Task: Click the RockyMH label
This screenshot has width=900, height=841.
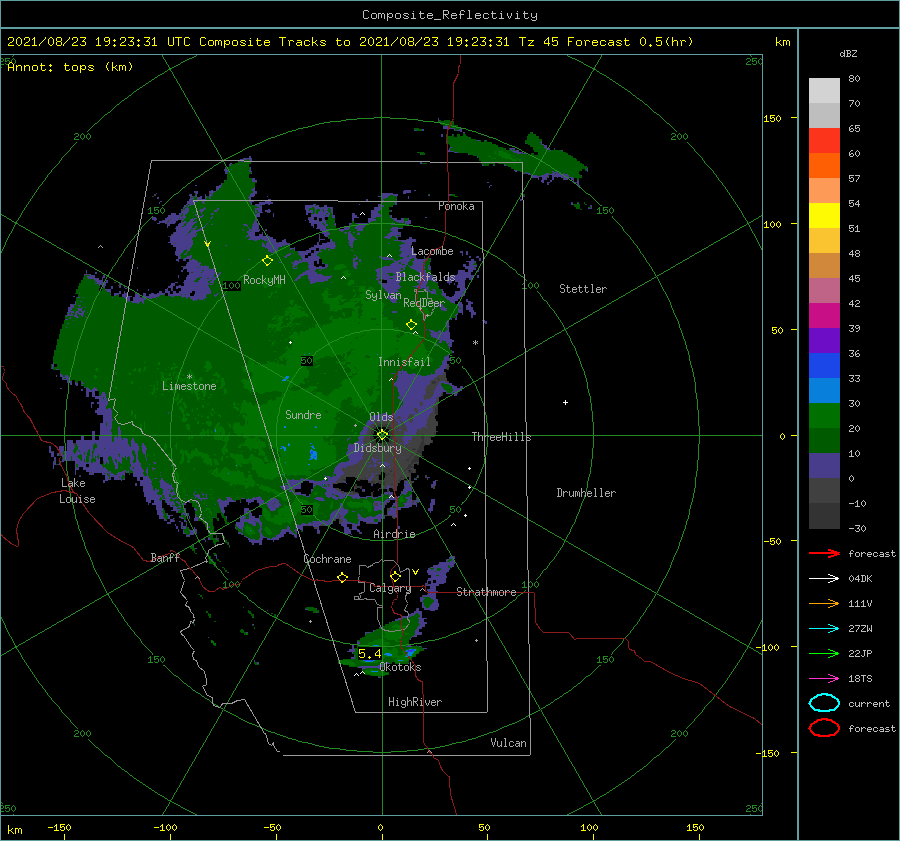Action: [264, 280]
